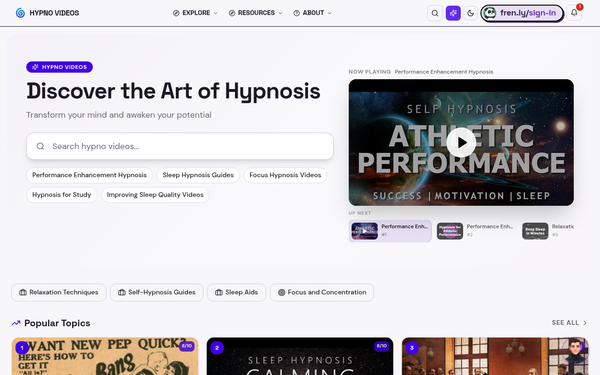Click the target icon on Focus and Concentration
The width and height of the screenshot is (600, 375).
tap(282, 292)
